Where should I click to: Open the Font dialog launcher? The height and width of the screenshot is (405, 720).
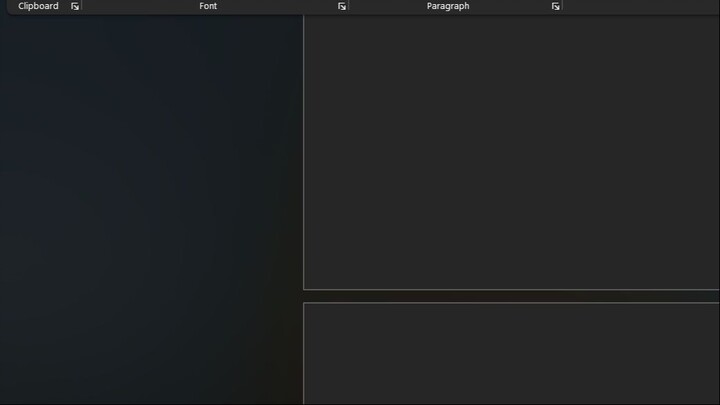pos(342,6)
